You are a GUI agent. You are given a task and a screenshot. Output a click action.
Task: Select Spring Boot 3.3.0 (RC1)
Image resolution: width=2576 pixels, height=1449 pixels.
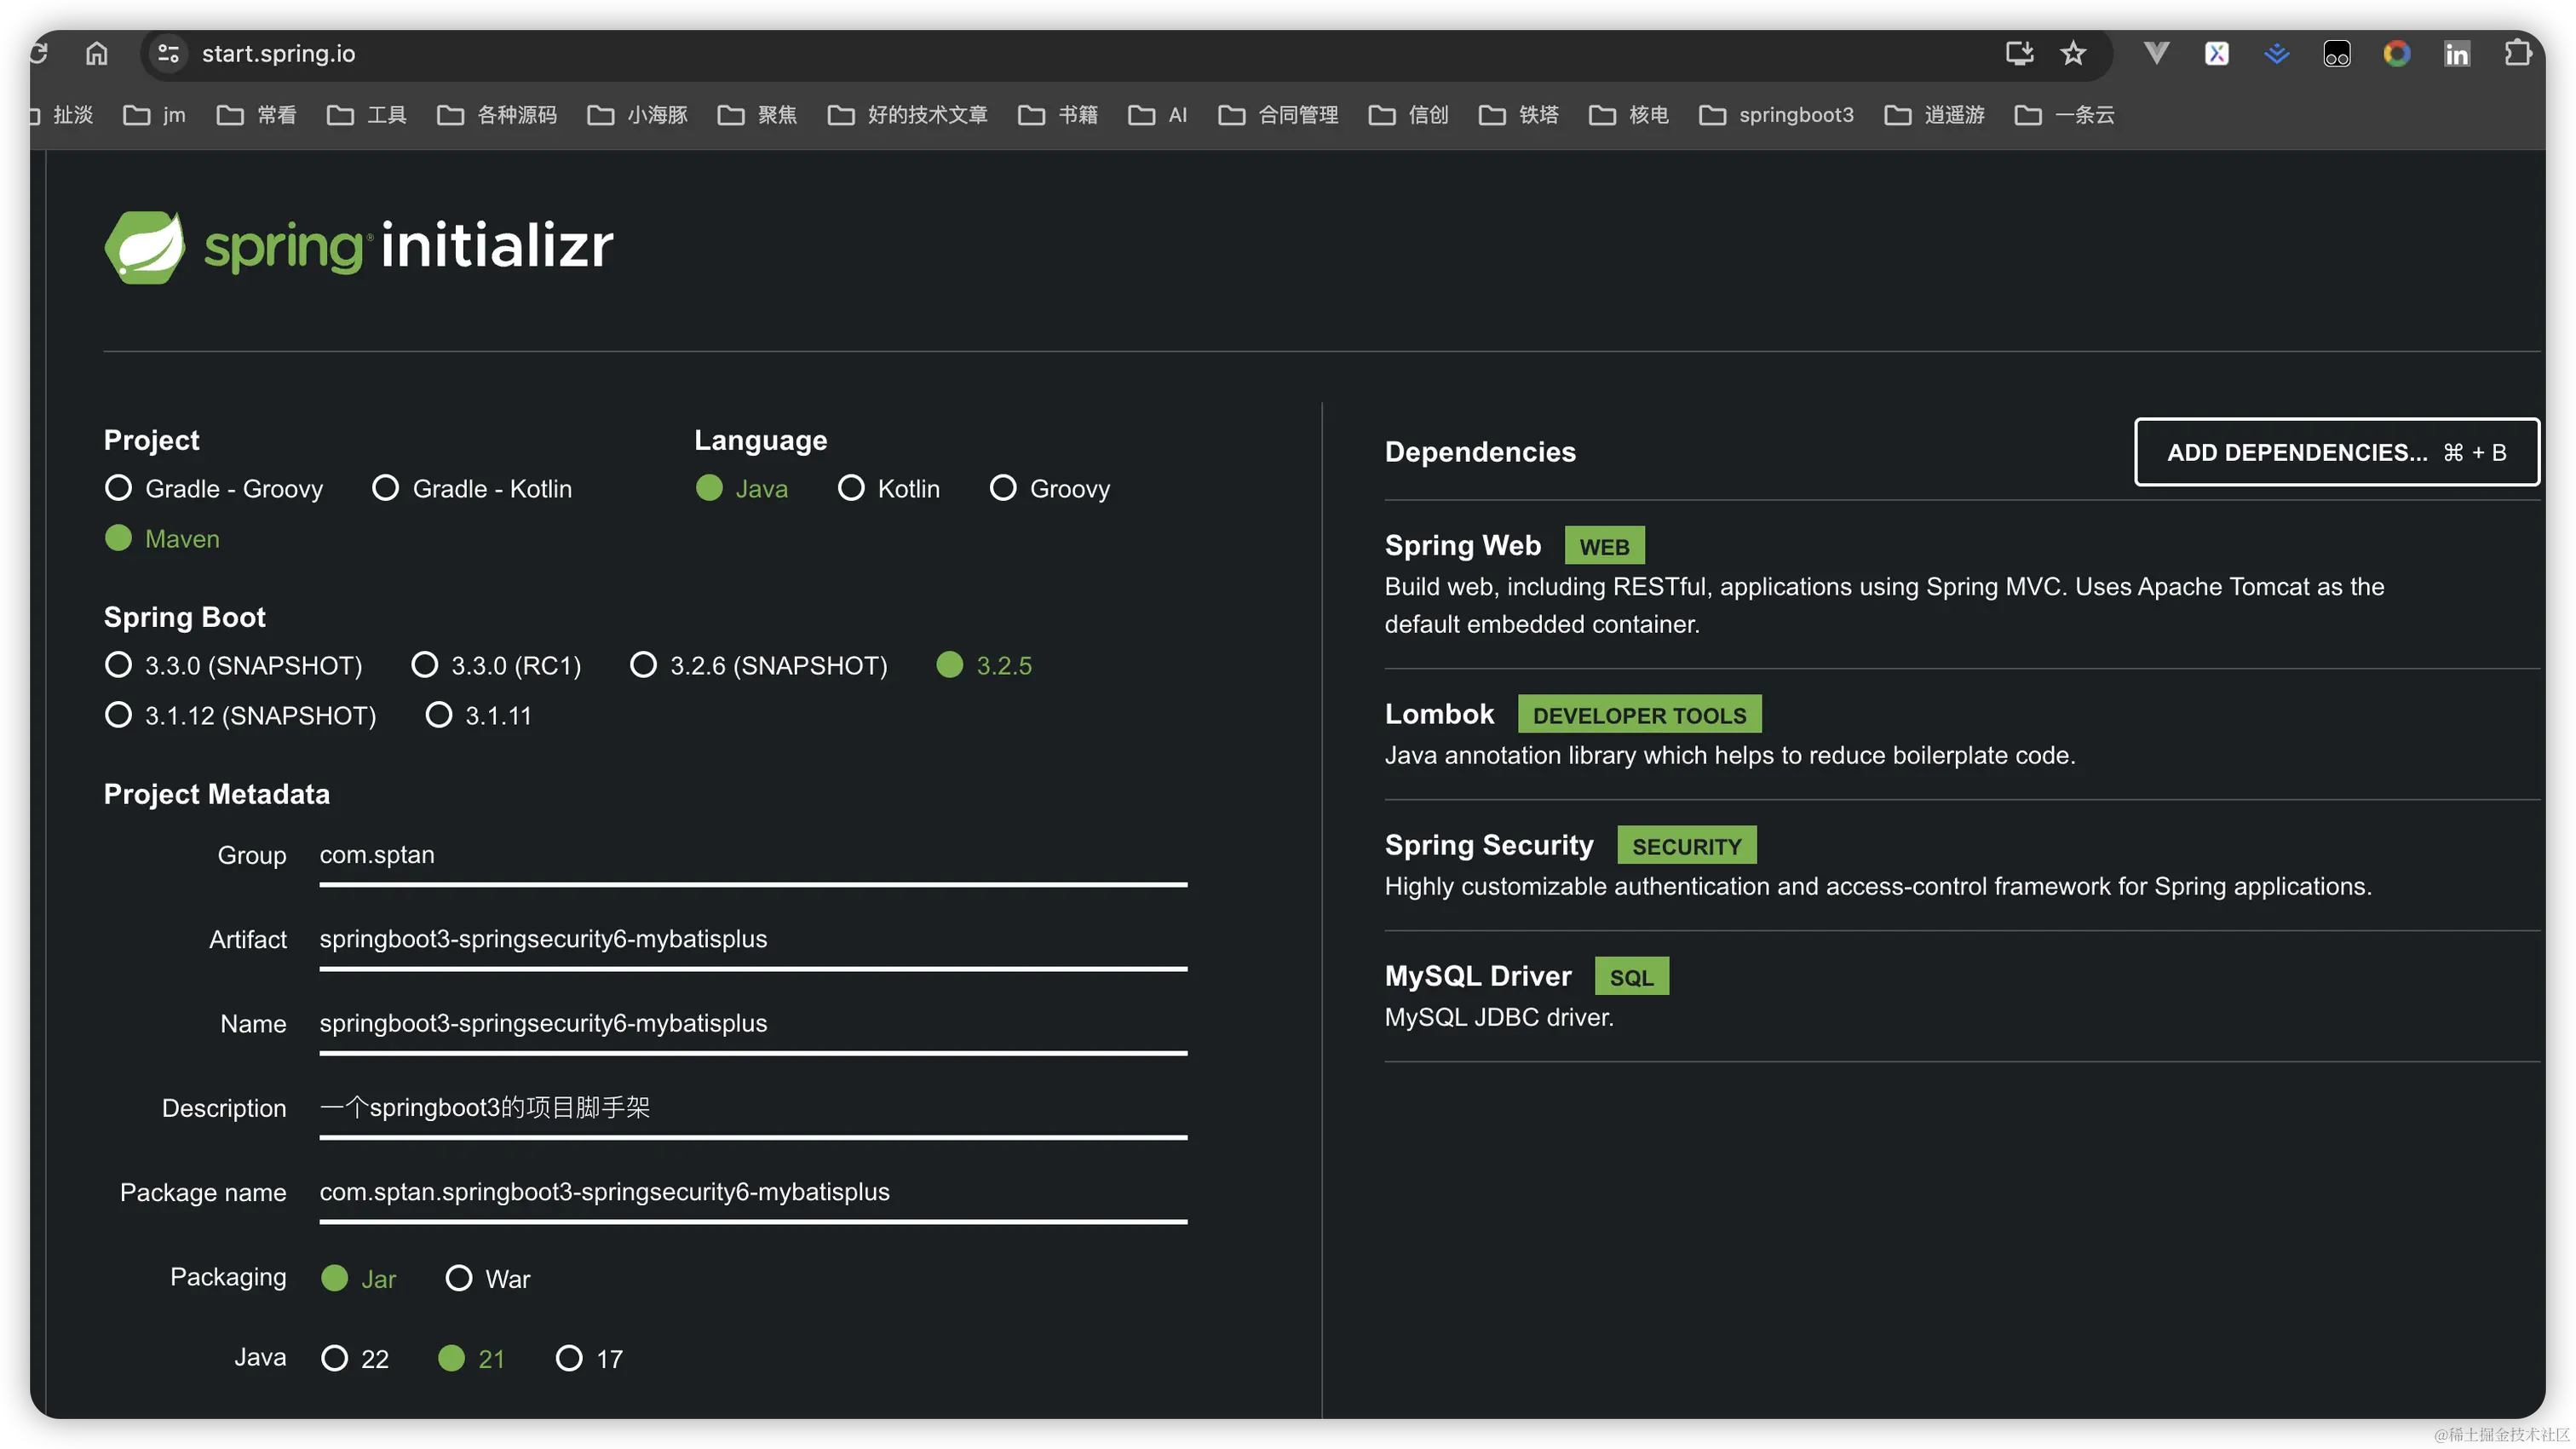[x=496, y=665]
